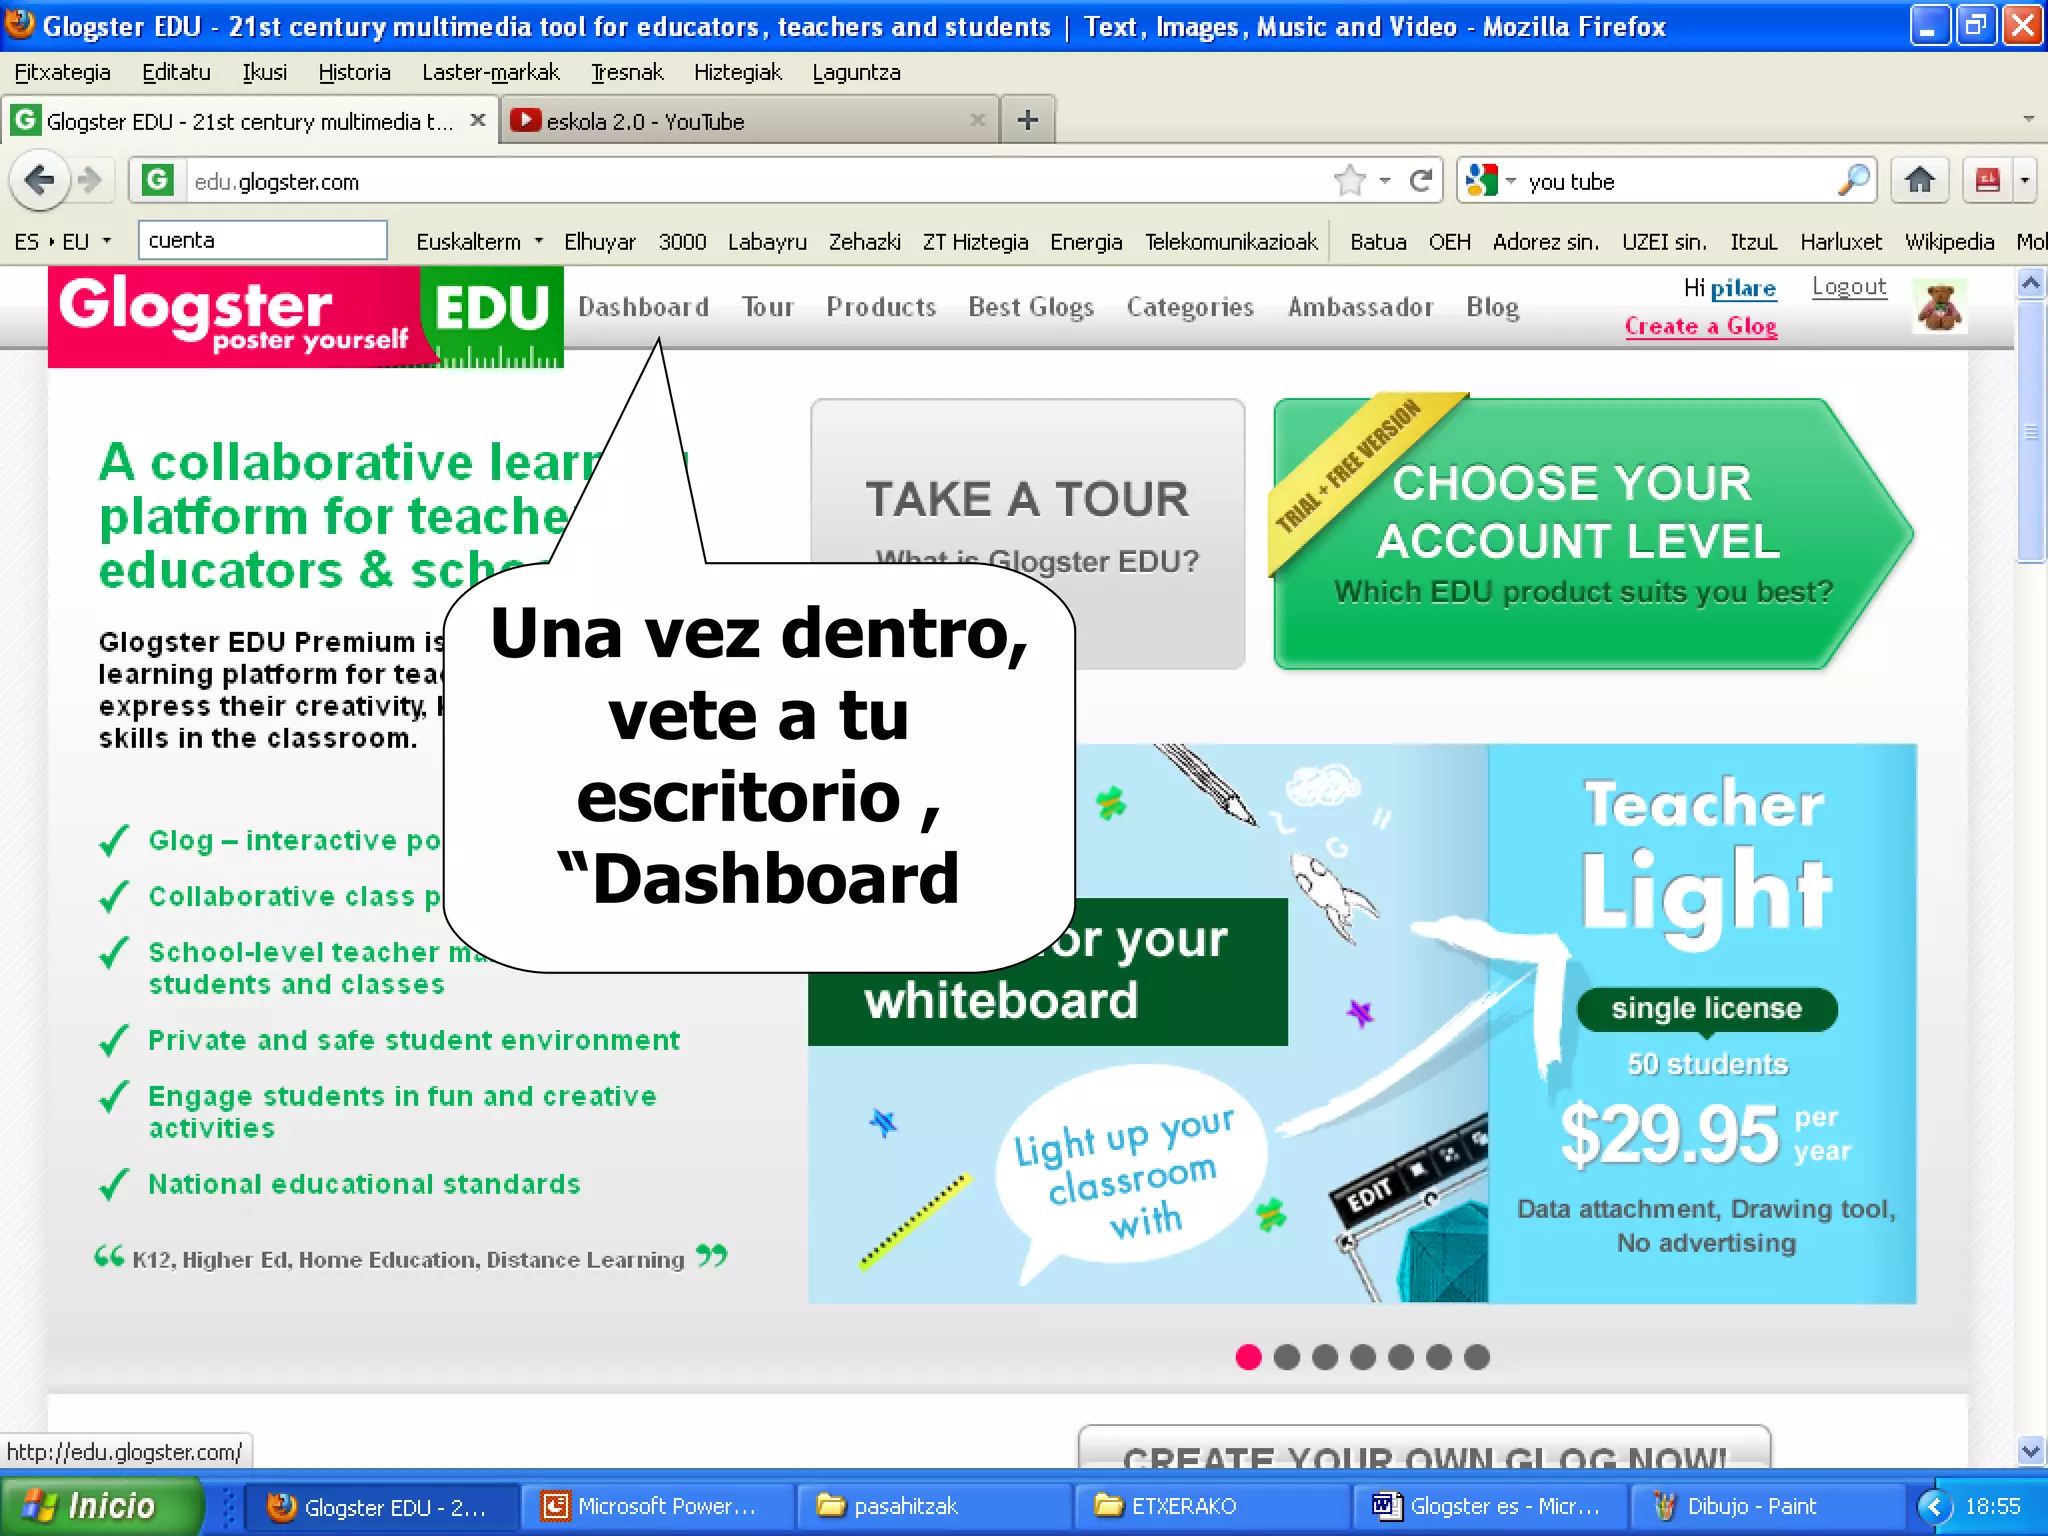
Task: Log out using the Logout link
Action: pyautogui.click(x=1849, y=287)
